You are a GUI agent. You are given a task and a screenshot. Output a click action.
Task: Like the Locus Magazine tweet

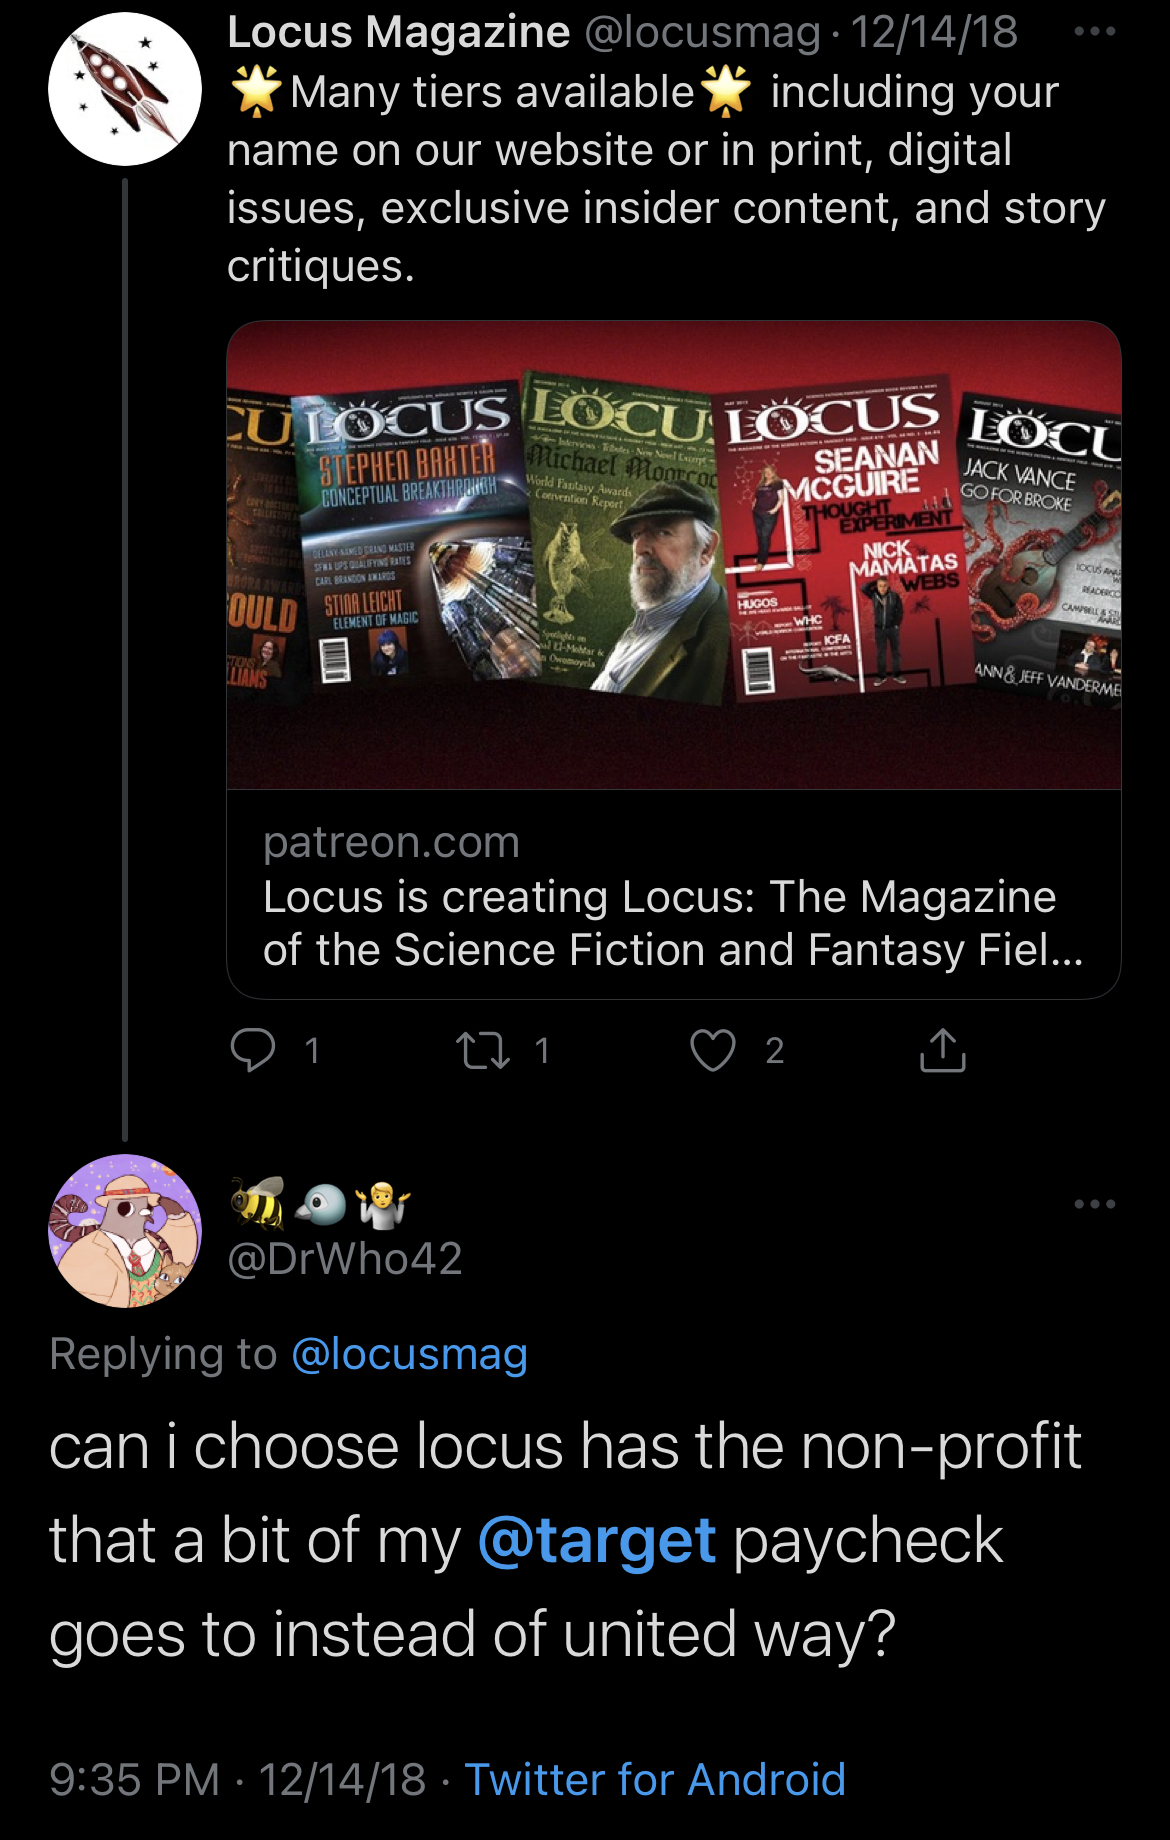(x=713, y=1050)
